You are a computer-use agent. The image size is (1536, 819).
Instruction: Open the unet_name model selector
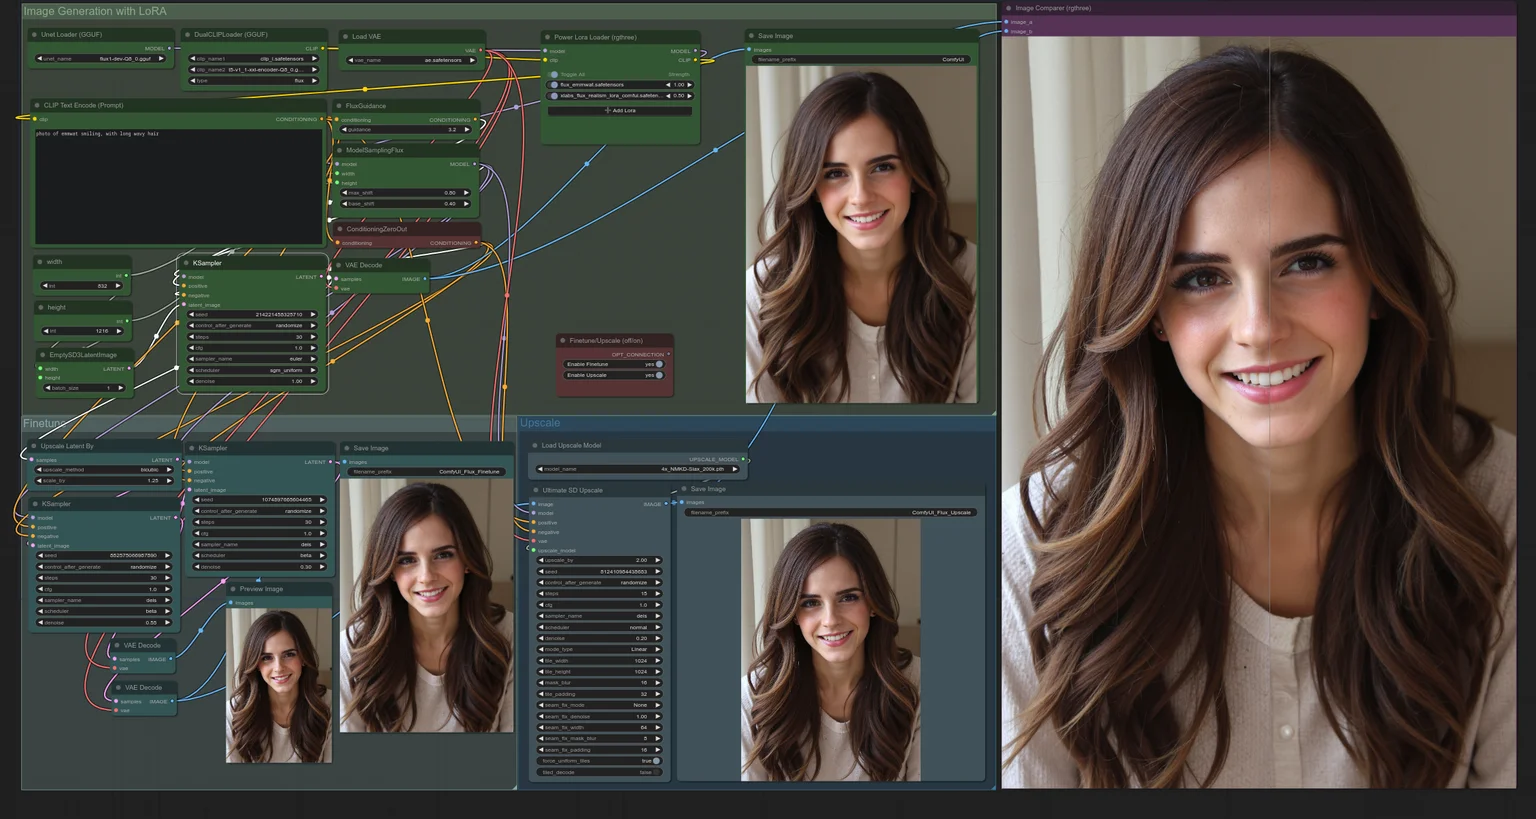[x=100, y=59]
